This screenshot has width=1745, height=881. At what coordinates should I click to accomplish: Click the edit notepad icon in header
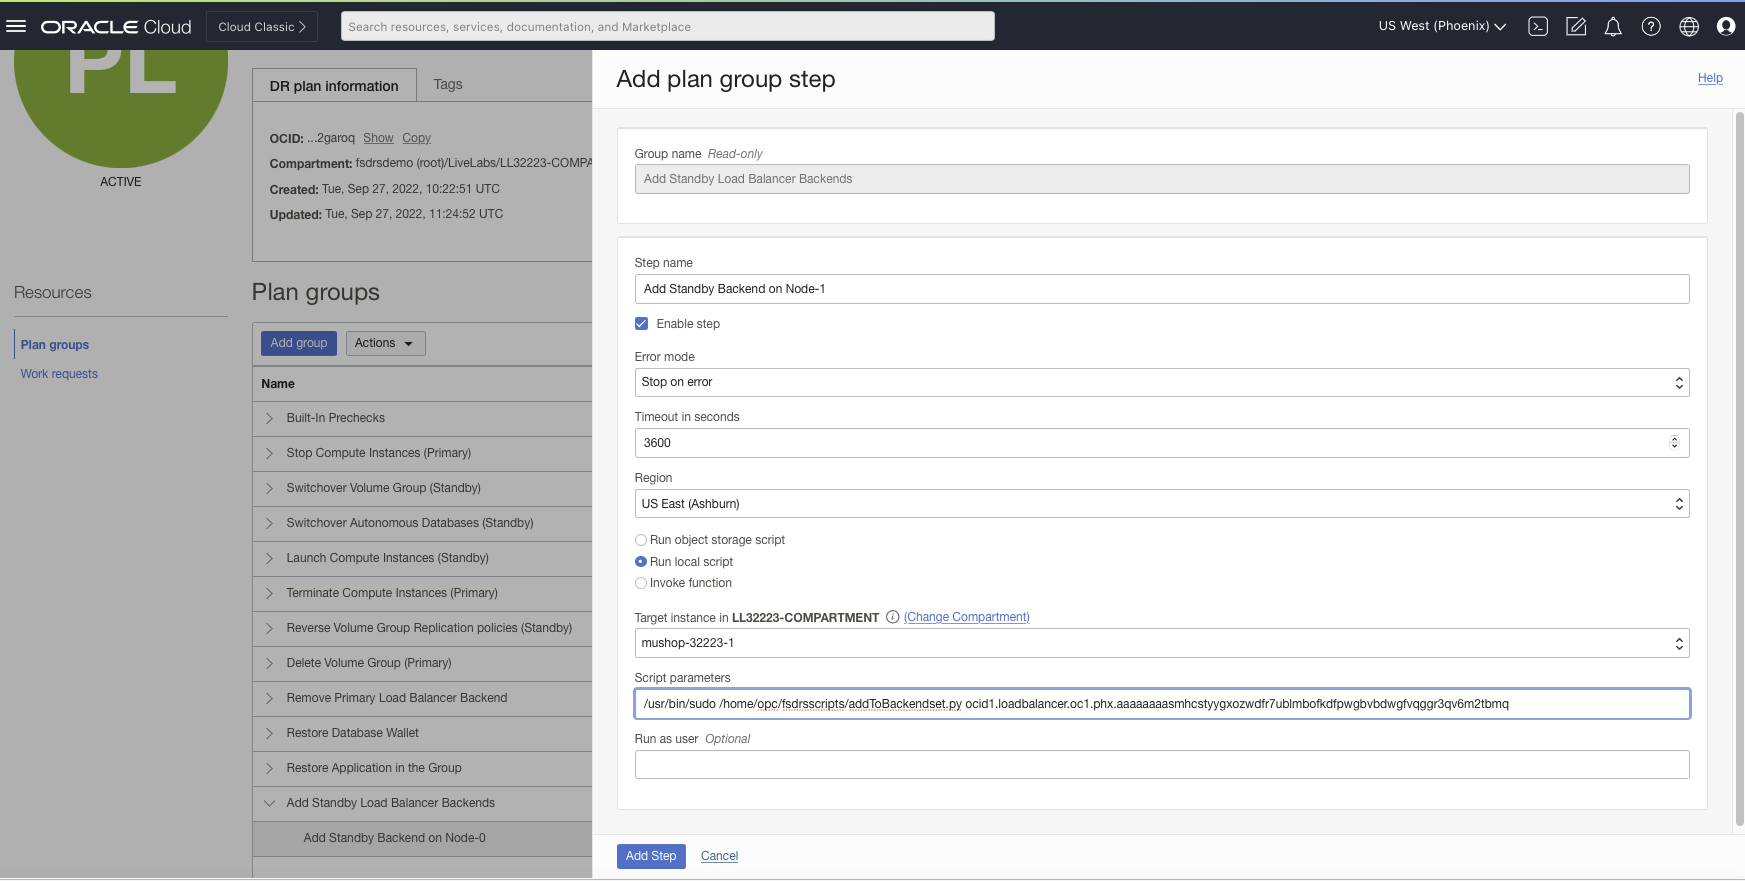pyautogui.click(x=1576, y=27)
